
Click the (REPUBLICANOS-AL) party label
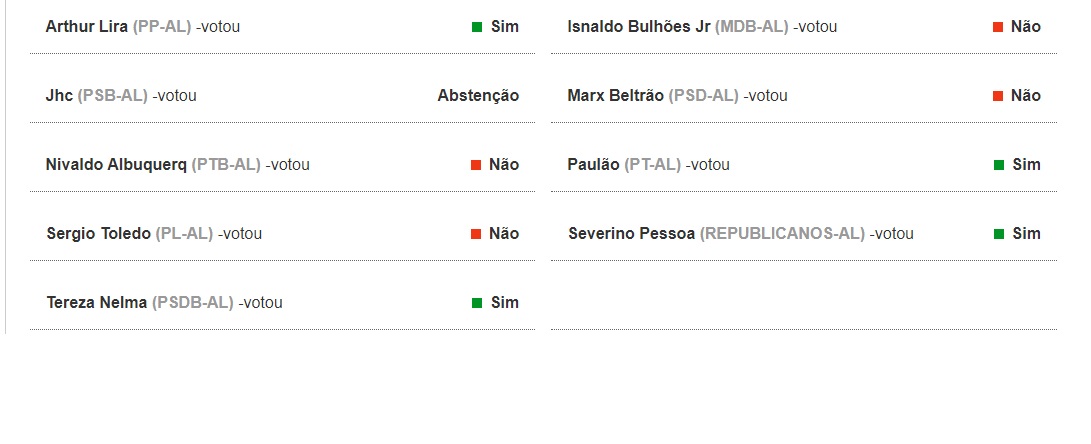click(x=782, y=234)
